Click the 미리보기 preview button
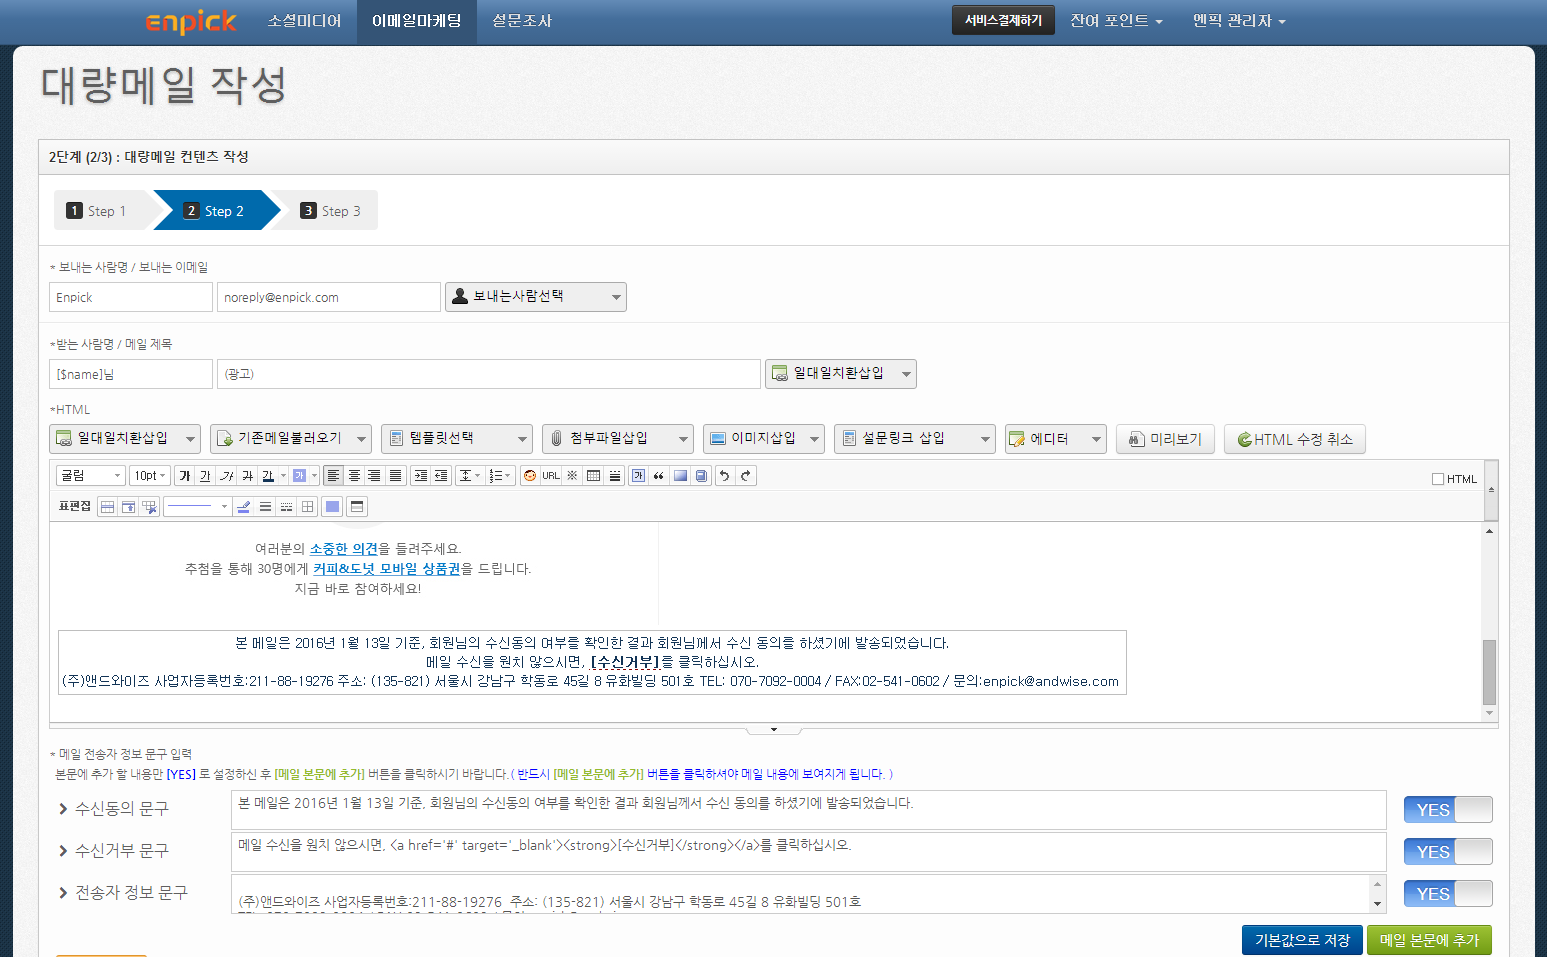This screenshot has width=1547, height=957. [x=1166, y=439]
